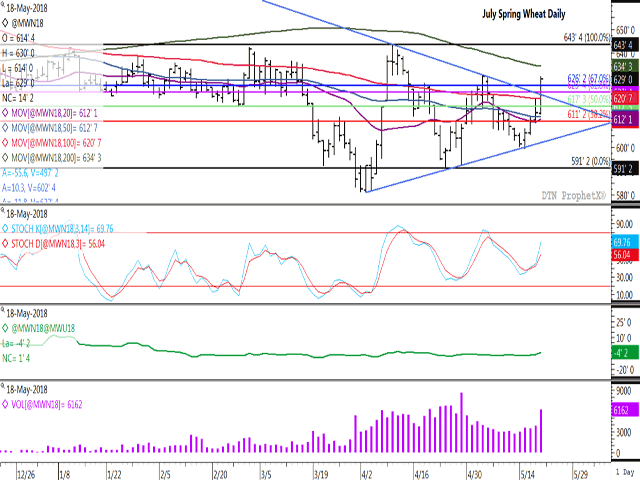Click the green diamond beside @MWN18@MWU18 spread
This screenshot has width=640, height=480.
click(5, 328)
